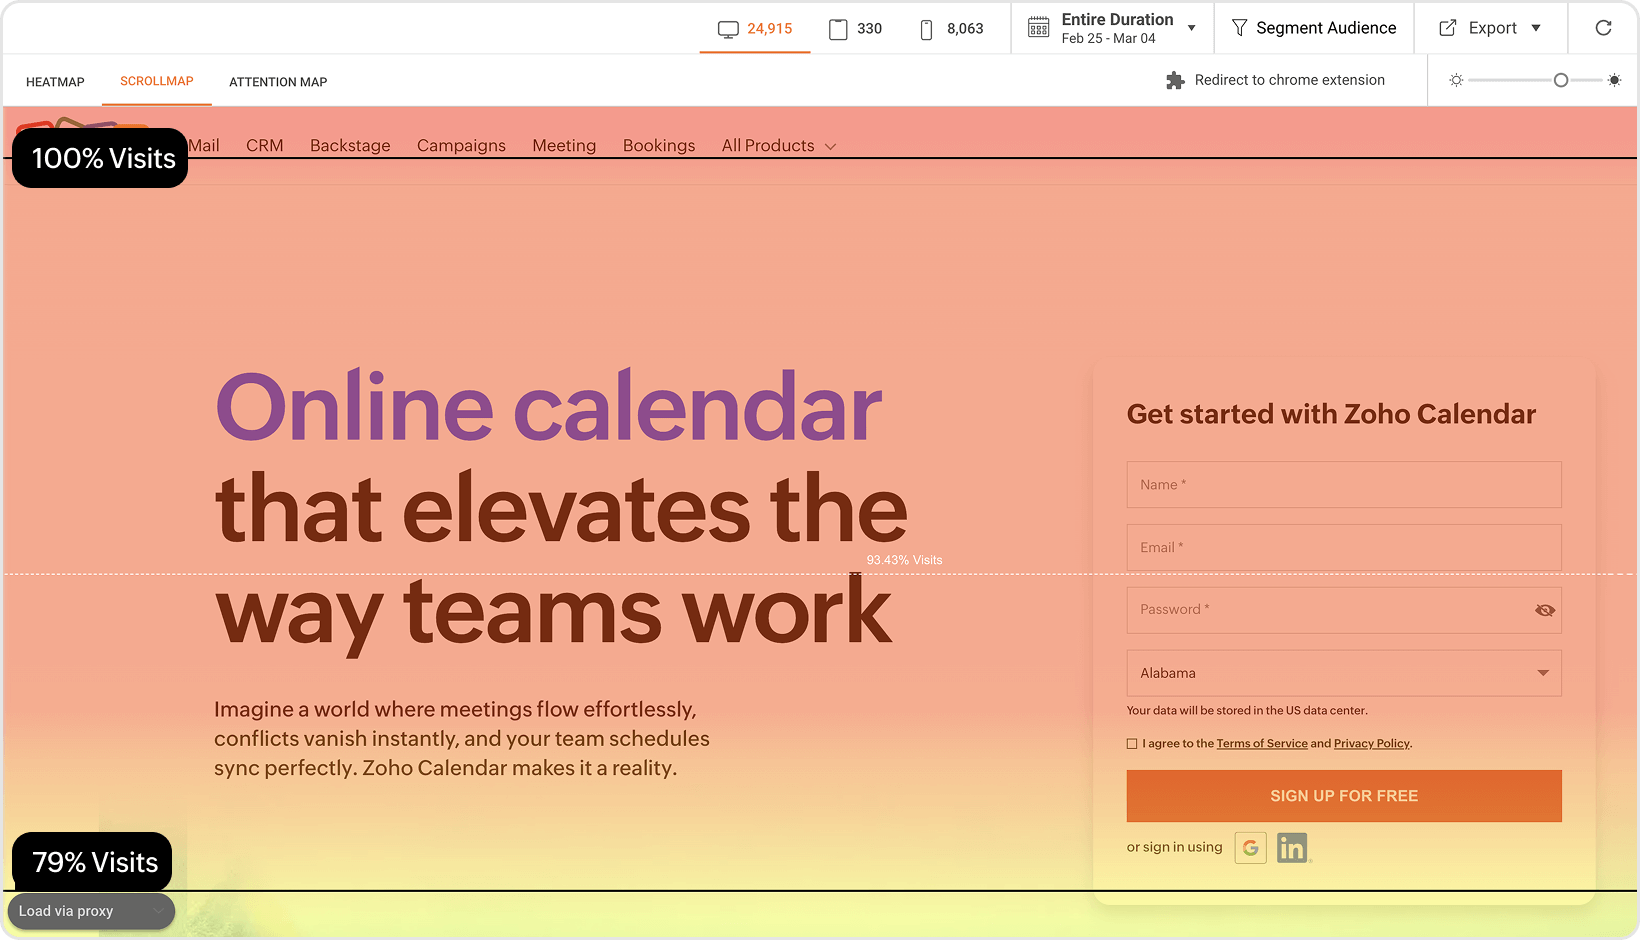Open the Entire Duration date dropdown
This screenshot has height=940, width=1640.
1191,28
